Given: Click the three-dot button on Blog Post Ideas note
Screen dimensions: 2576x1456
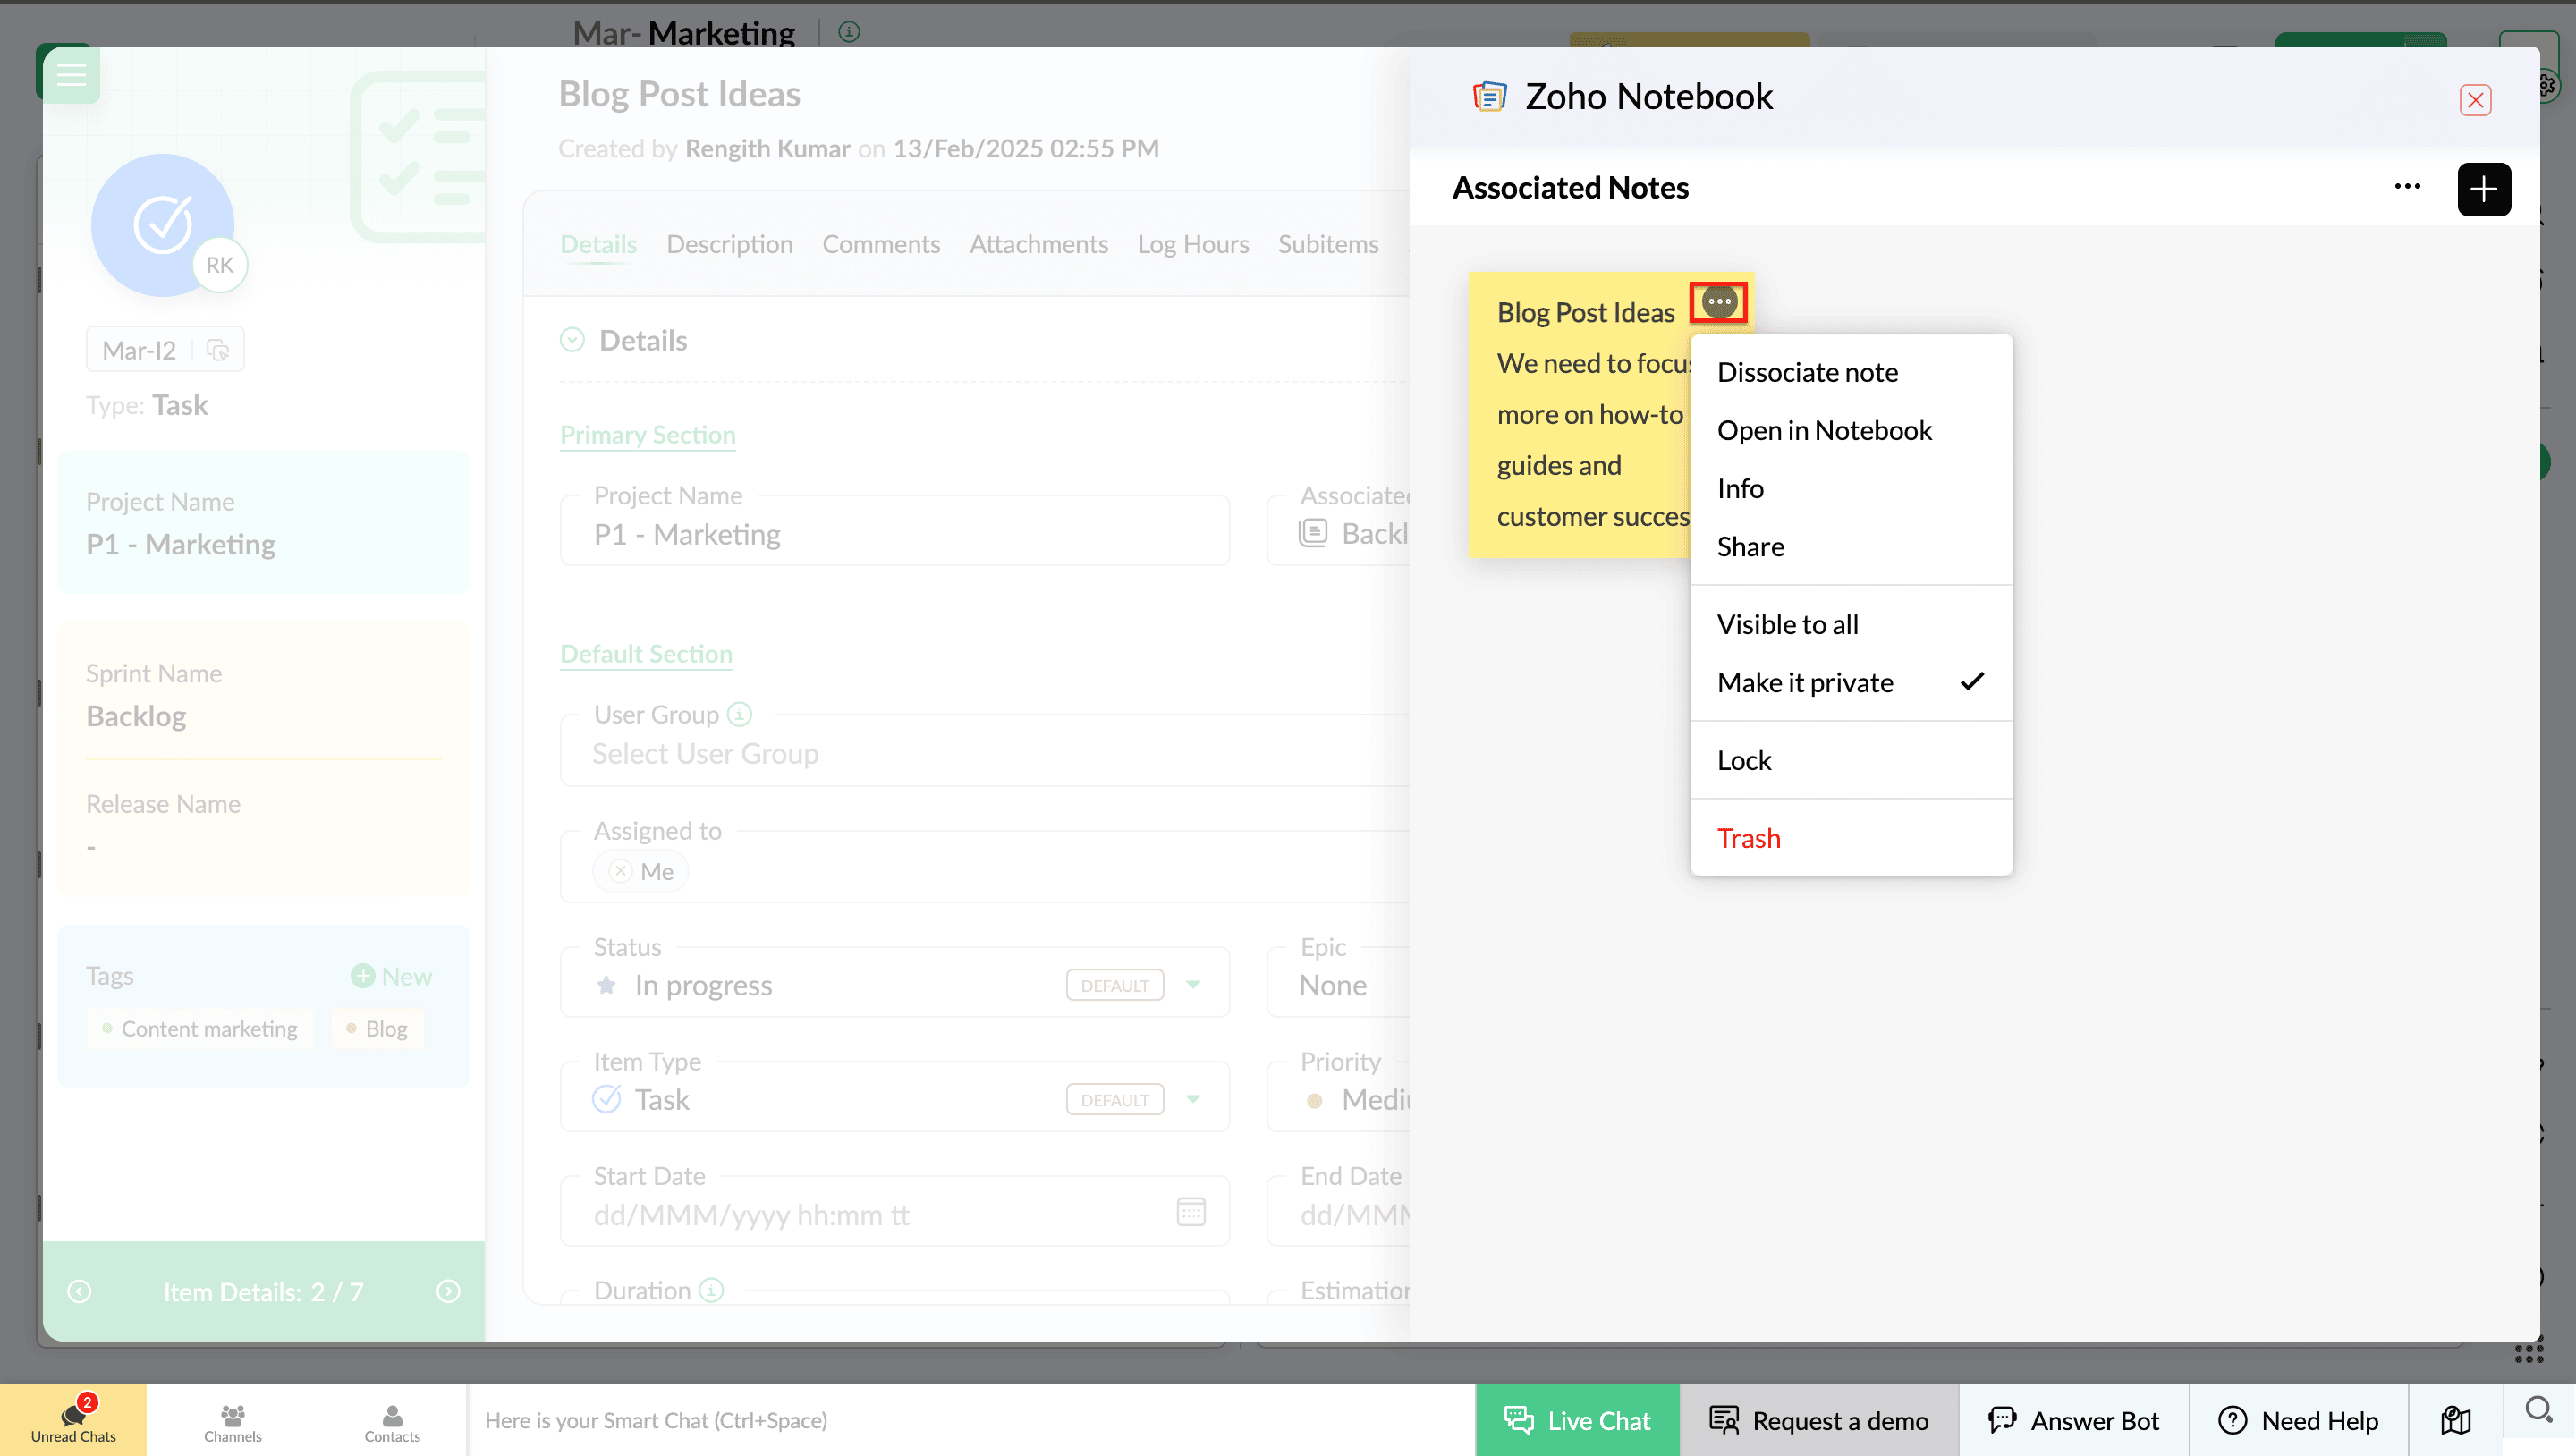Looking at the screenshot, I should click(1718, 301).
